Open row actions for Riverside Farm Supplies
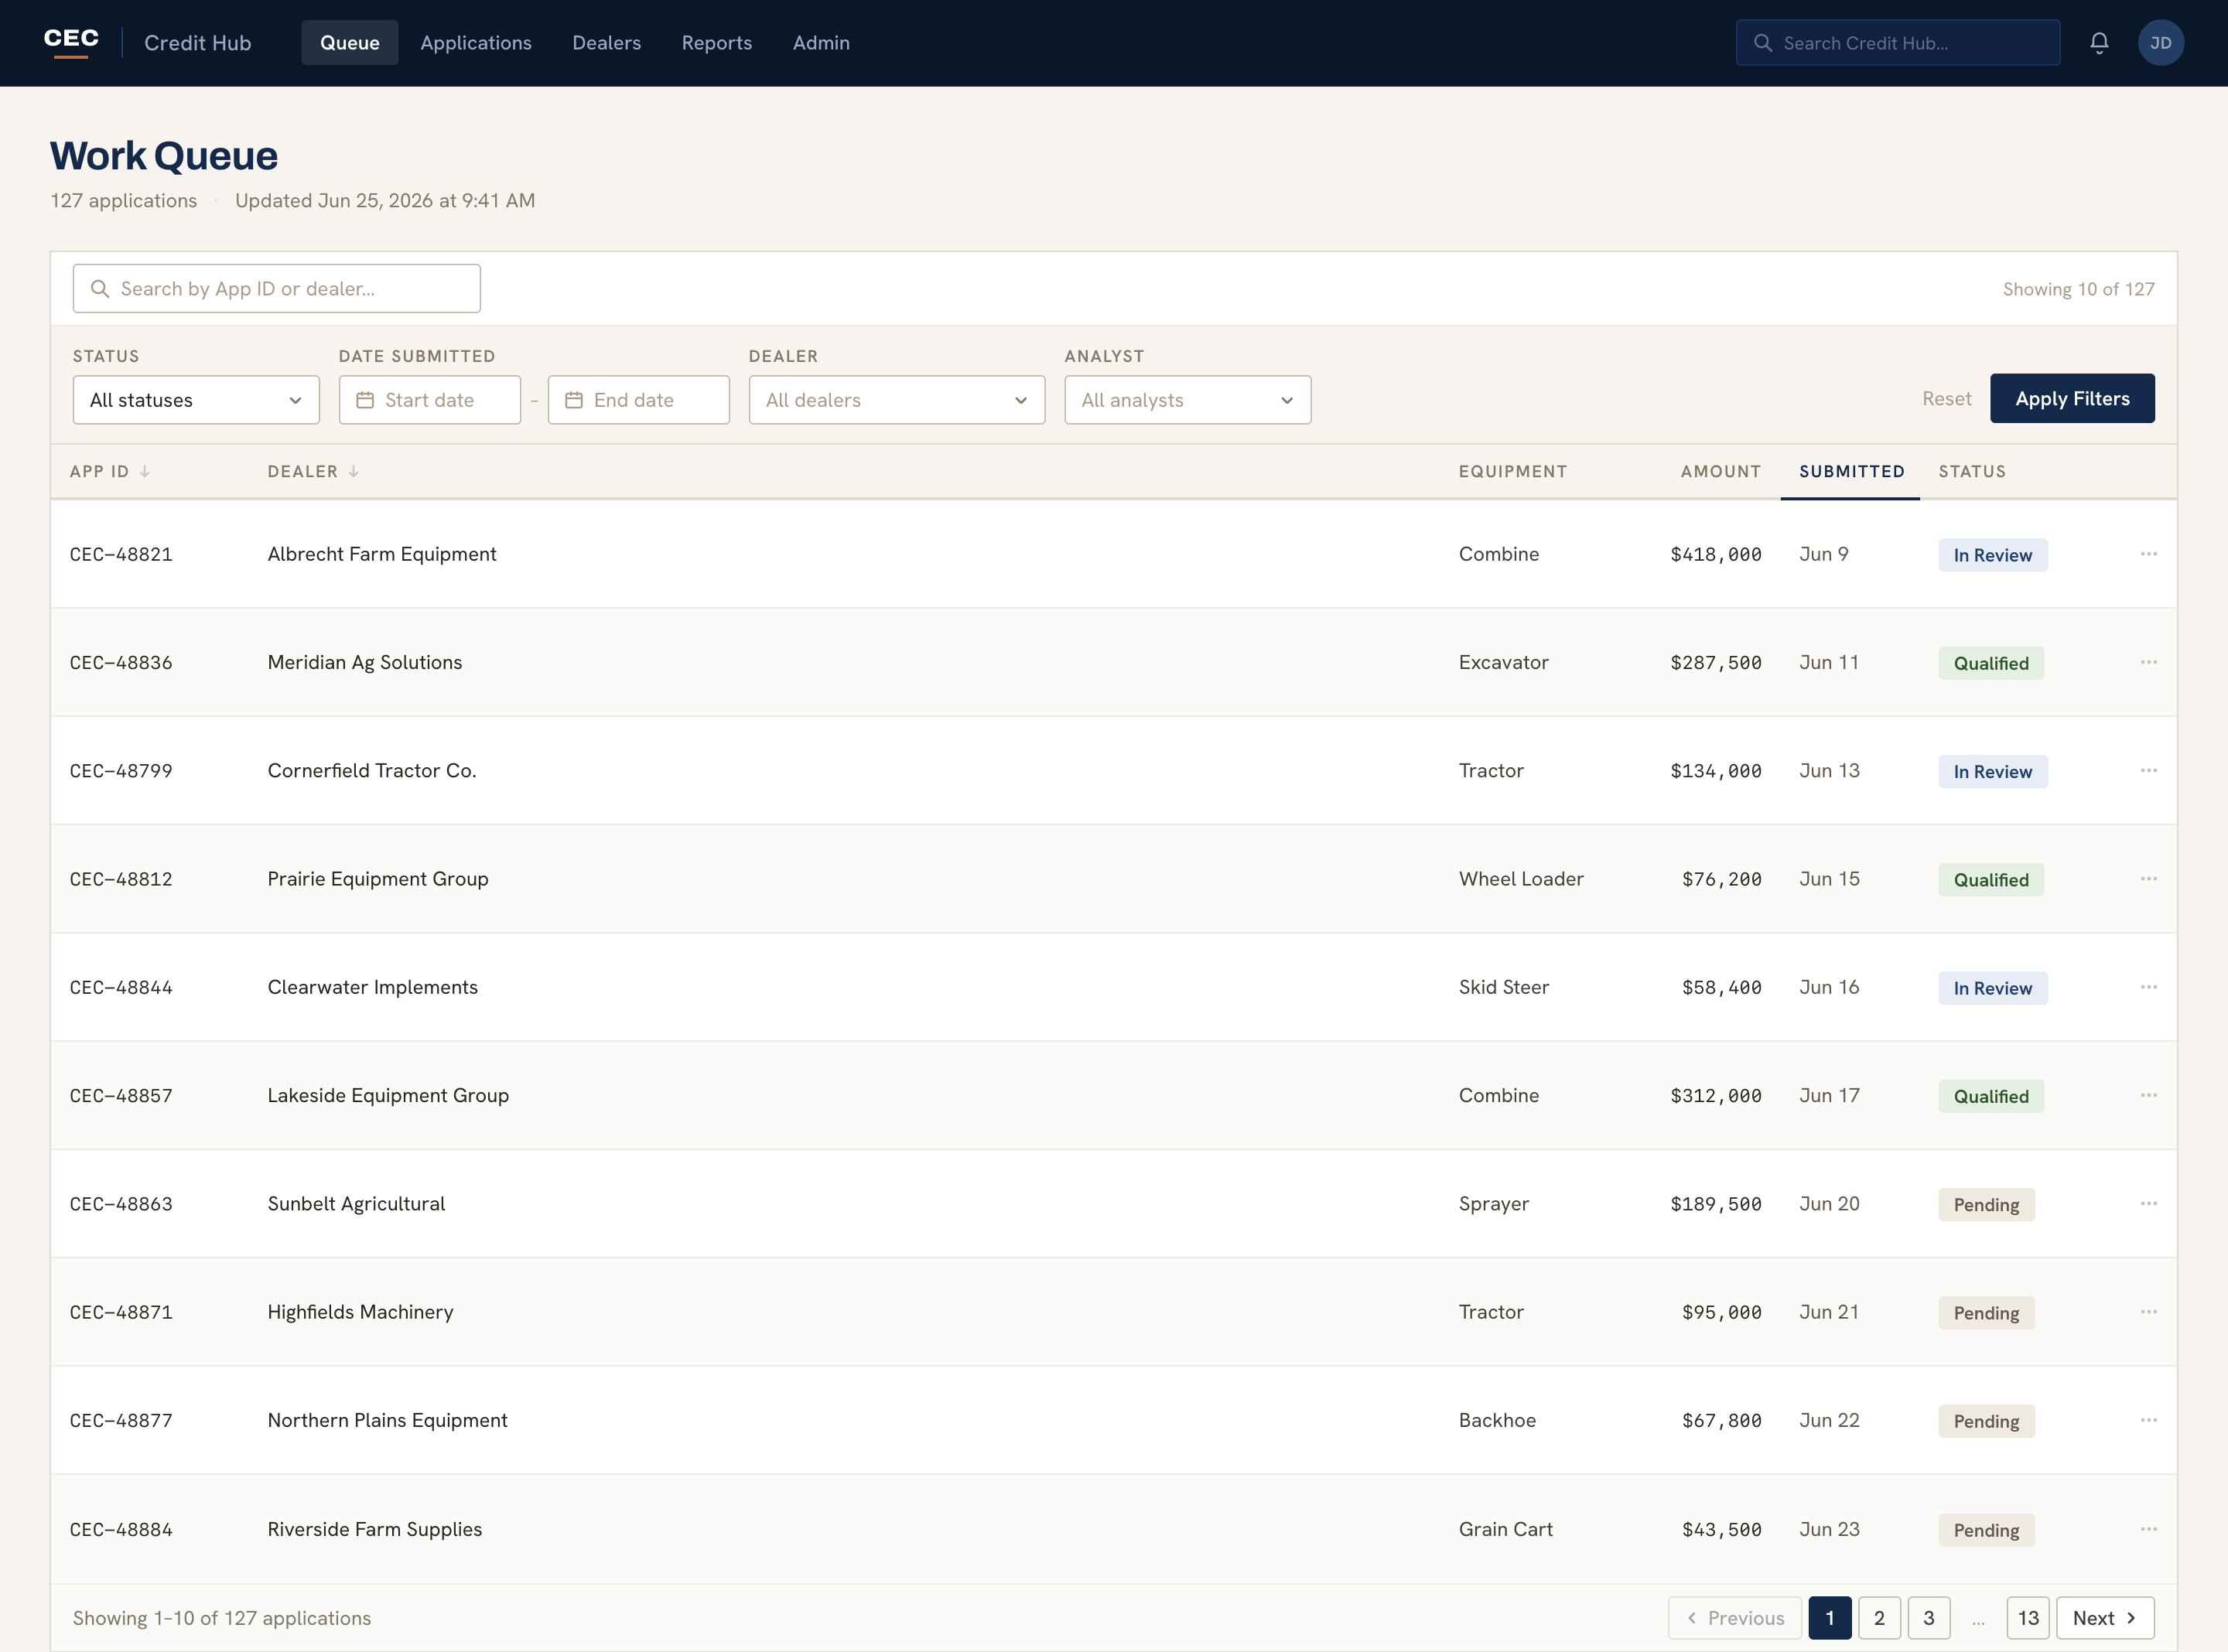This screenshot has width=2228, height=1652. [x=2148, y=1529]
